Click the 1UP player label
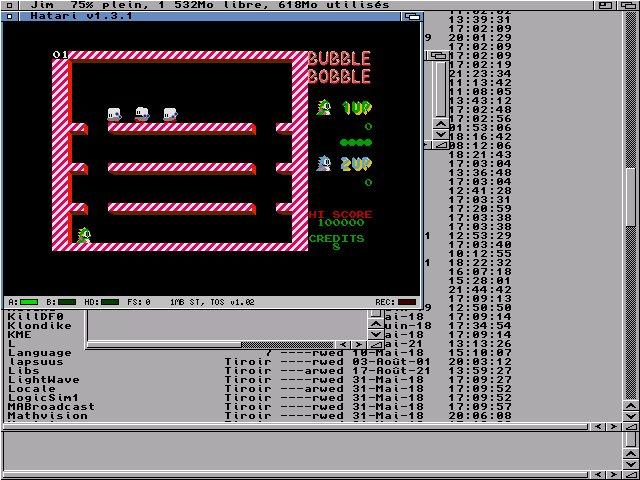The height and width of the screenshot is (480, 640). tap(357, 108)
